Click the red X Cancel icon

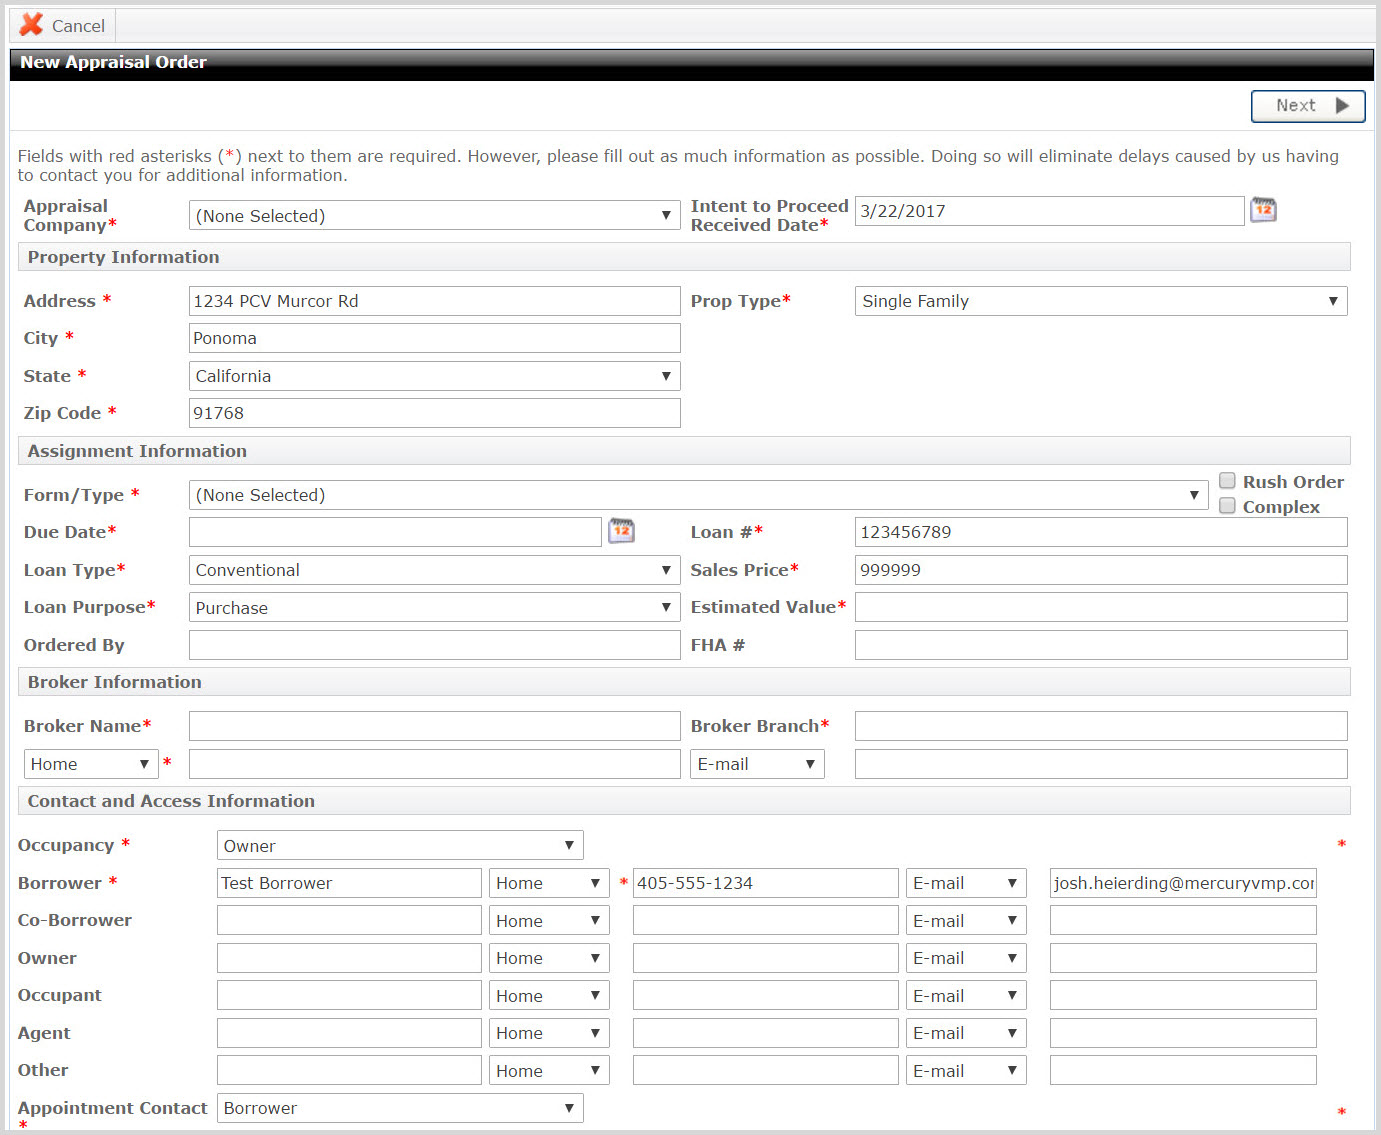tap(32, 25)
